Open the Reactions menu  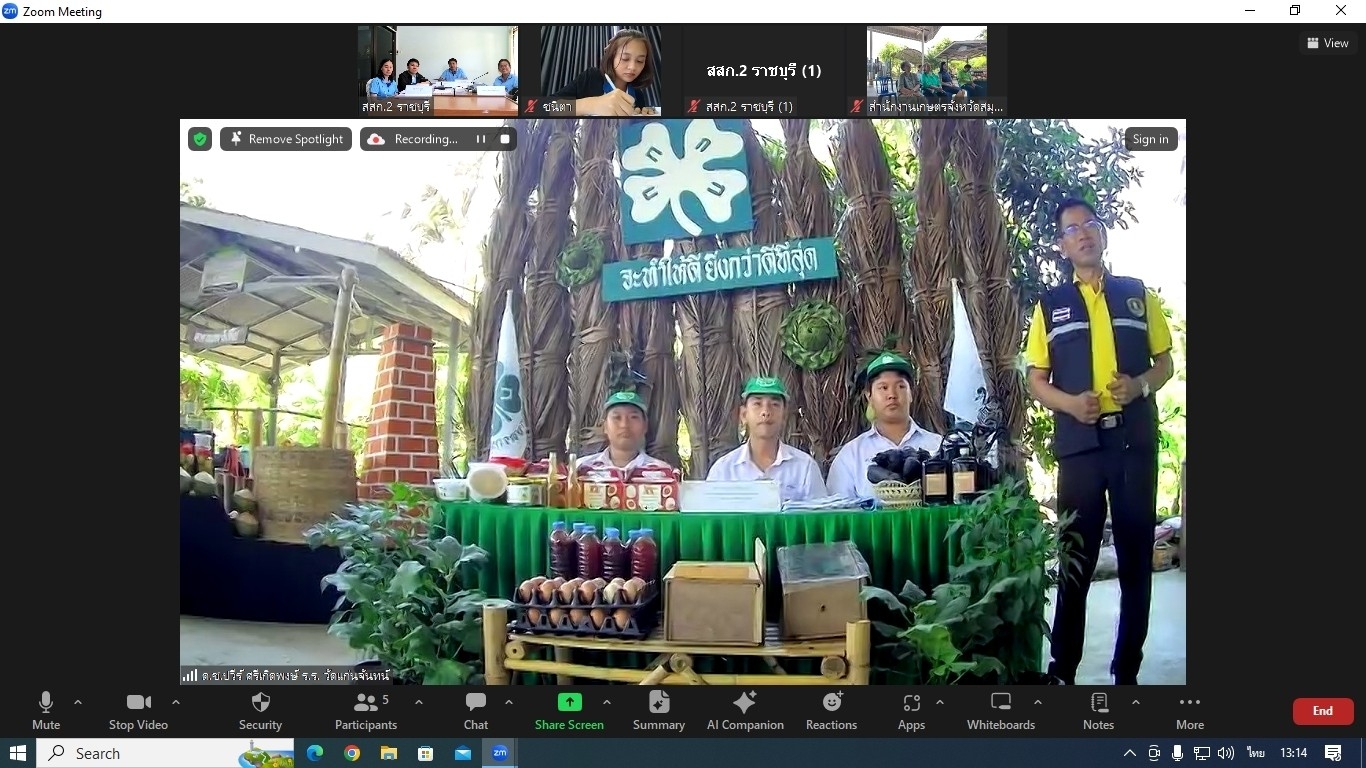(x=831, y=711)
